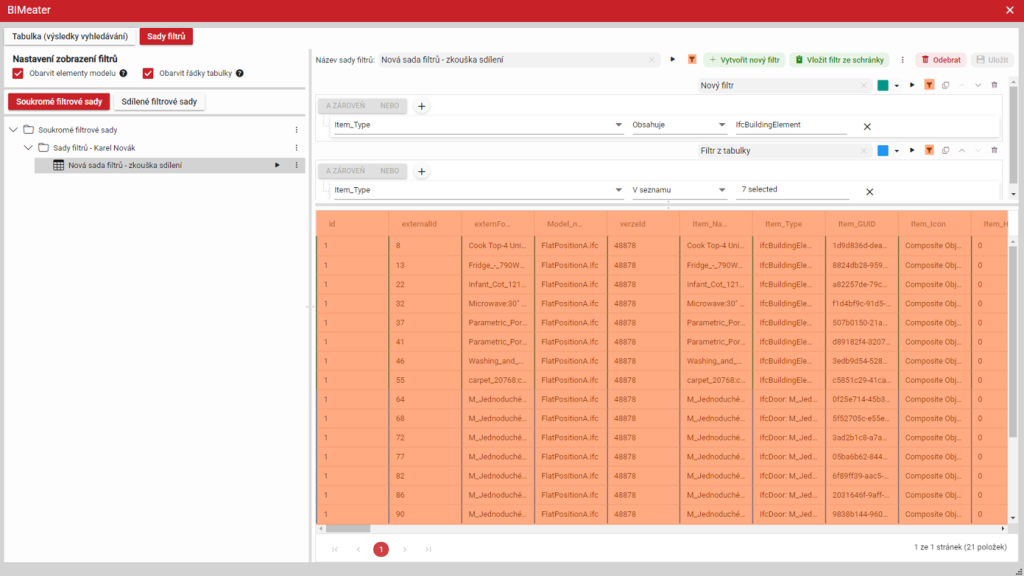Open three-dot menu for Sady filtrů - Karel Novák
1024x576 pixels.
coord(296,148)
